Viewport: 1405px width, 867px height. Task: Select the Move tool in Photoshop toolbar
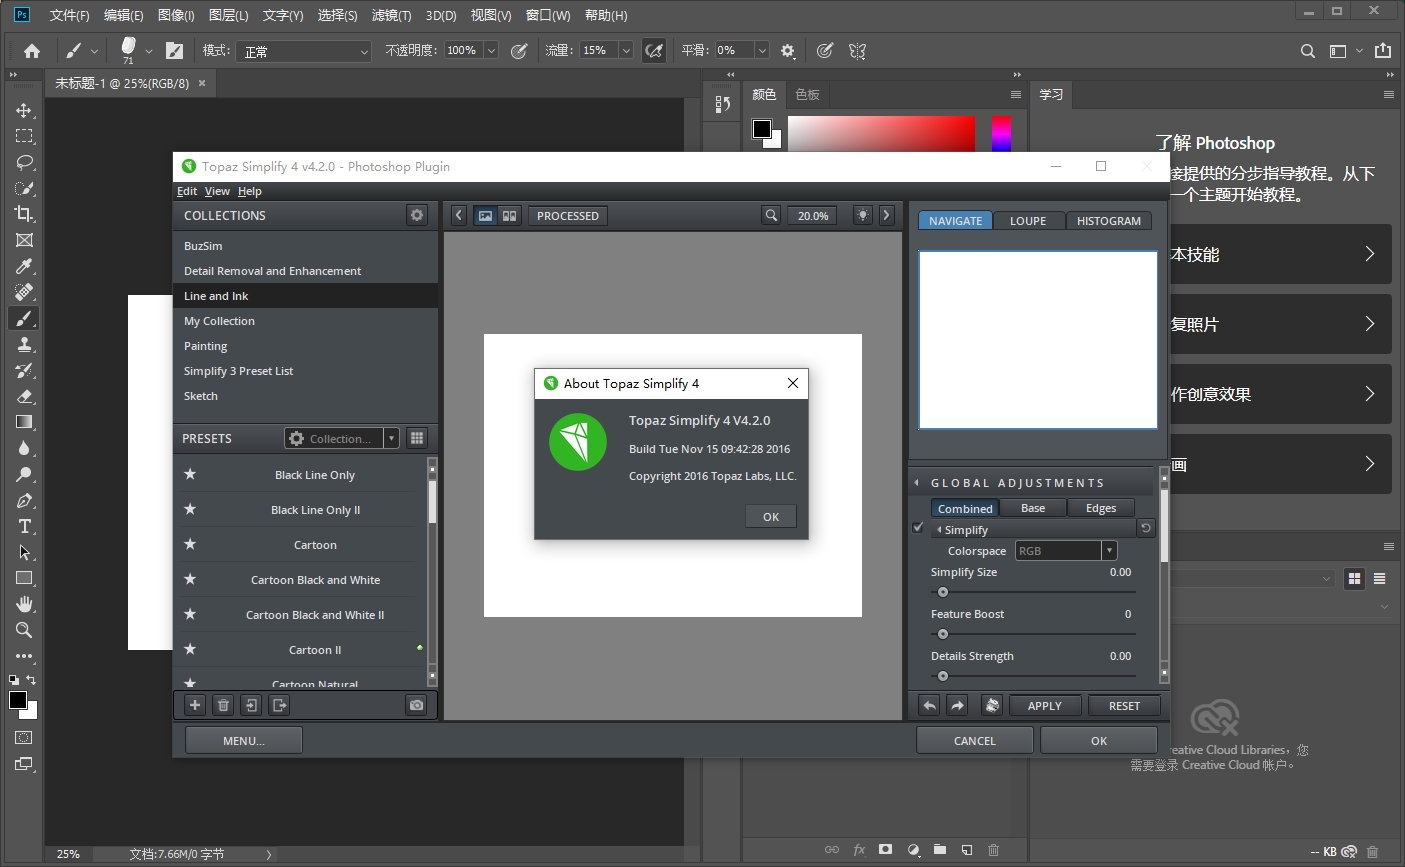(x=24, y=110)
